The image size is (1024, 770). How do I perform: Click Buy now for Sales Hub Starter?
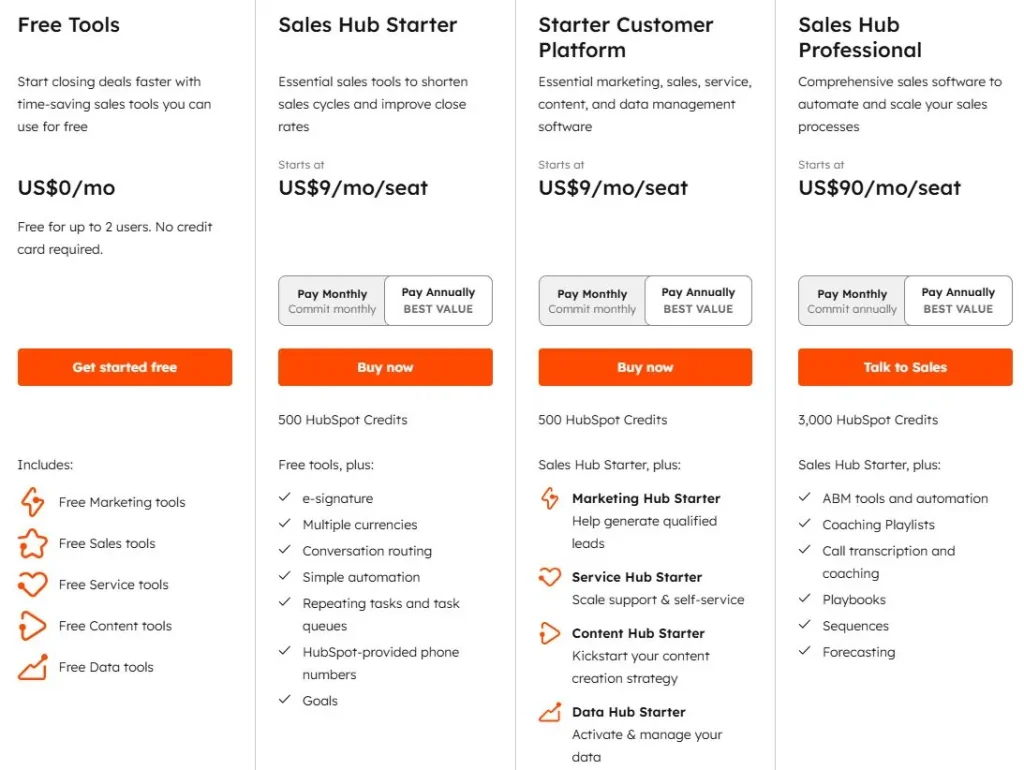385,367
